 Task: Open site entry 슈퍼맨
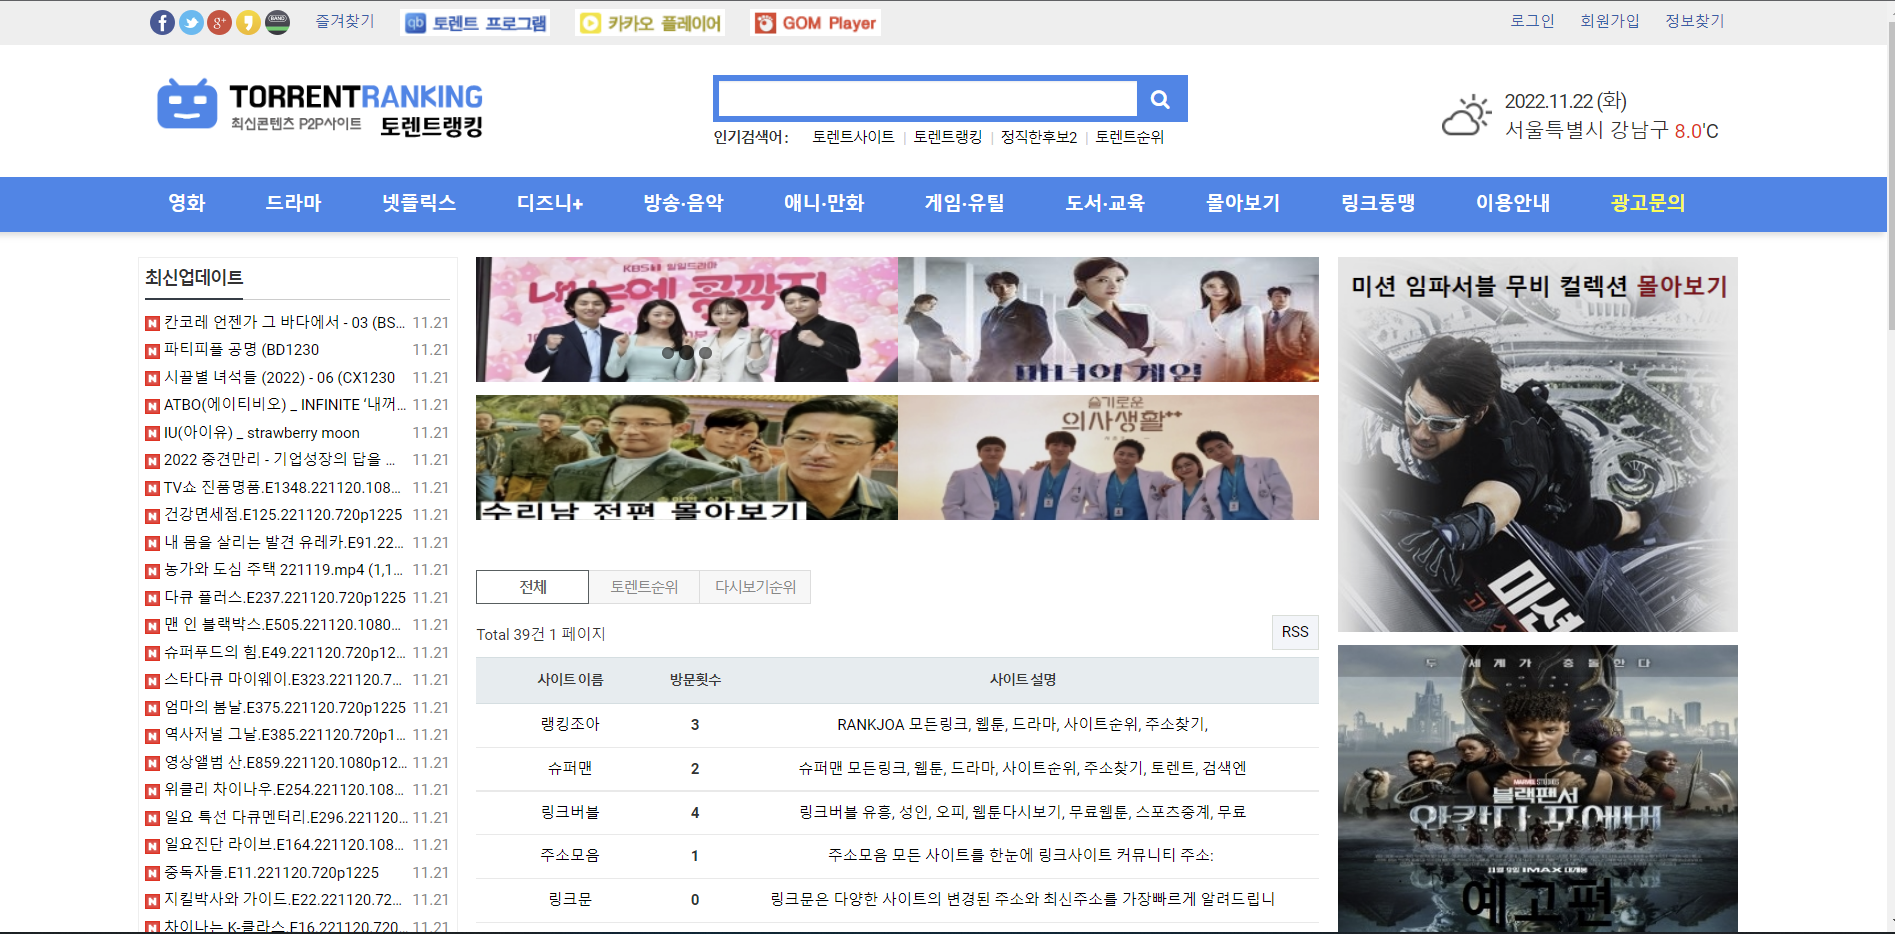tap(570, 768)
